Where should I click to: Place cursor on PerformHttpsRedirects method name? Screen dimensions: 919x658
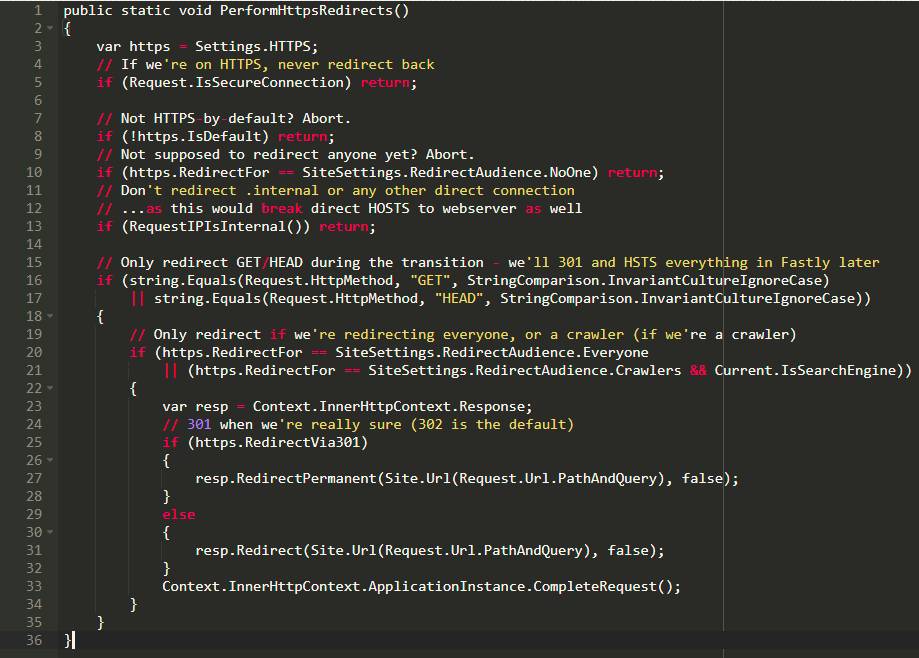307,11
